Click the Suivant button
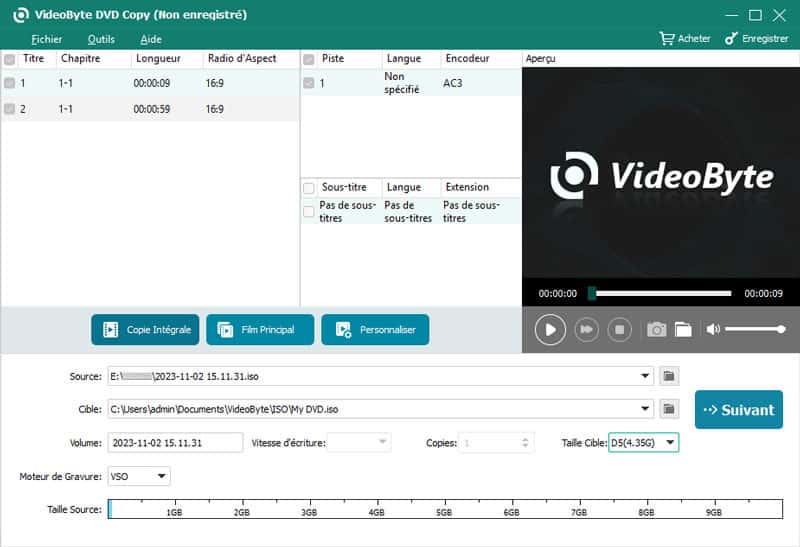Viewport: 800px width, 547px height. [738, 409]
